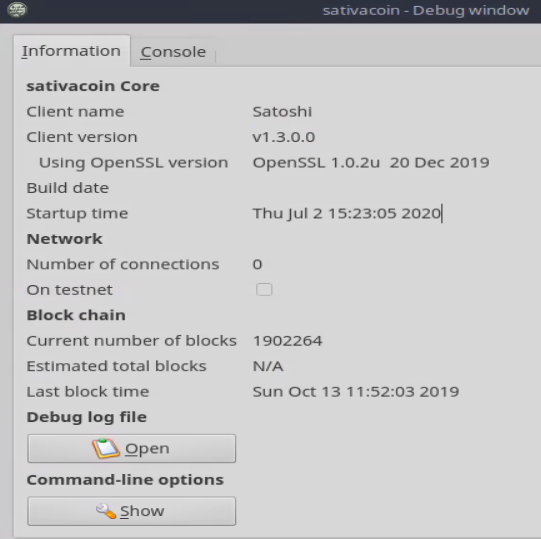
Task: Click the Debug window title bar text
Action: pyautogui.click(x=426, y=10)
